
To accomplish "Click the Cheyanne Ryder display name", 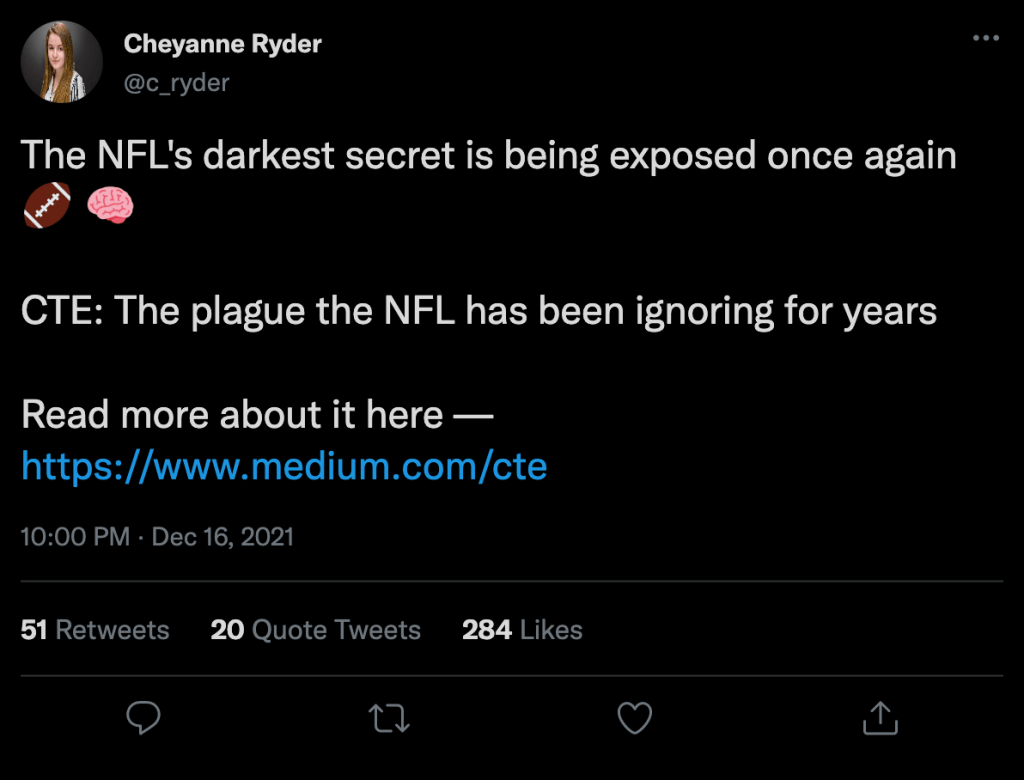I will point(222,44).
